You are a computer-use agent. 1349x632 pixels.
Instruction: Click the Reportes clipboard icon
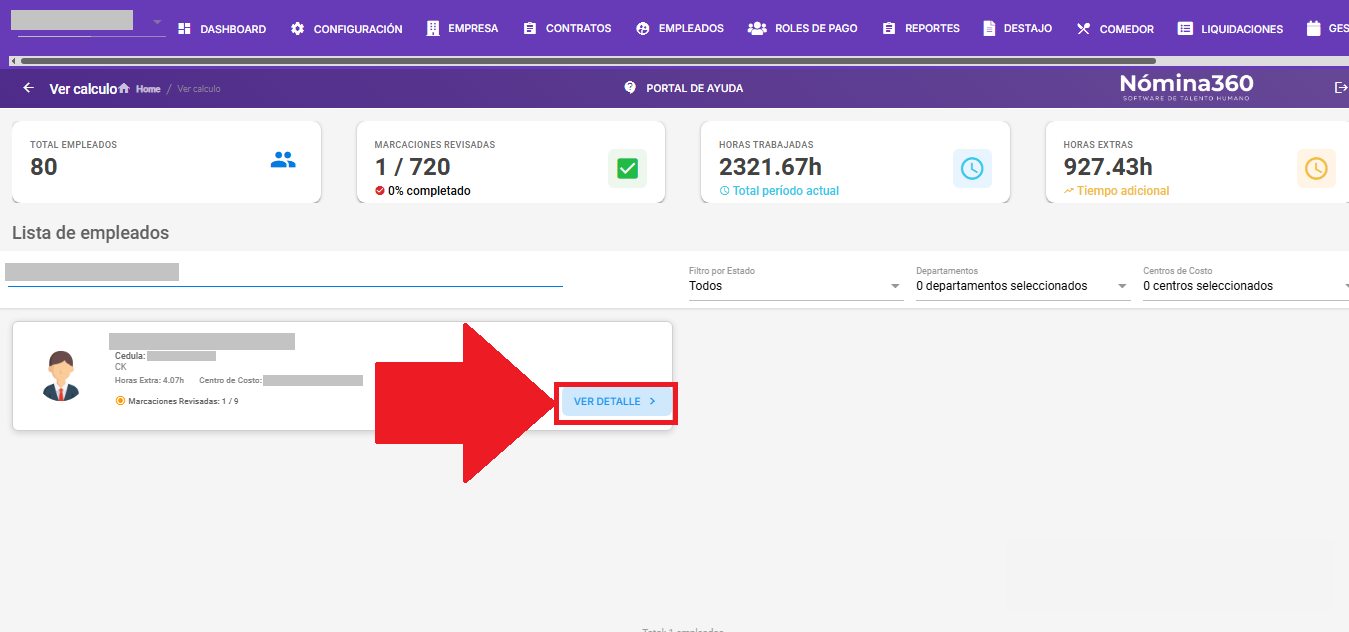(889, 29)
